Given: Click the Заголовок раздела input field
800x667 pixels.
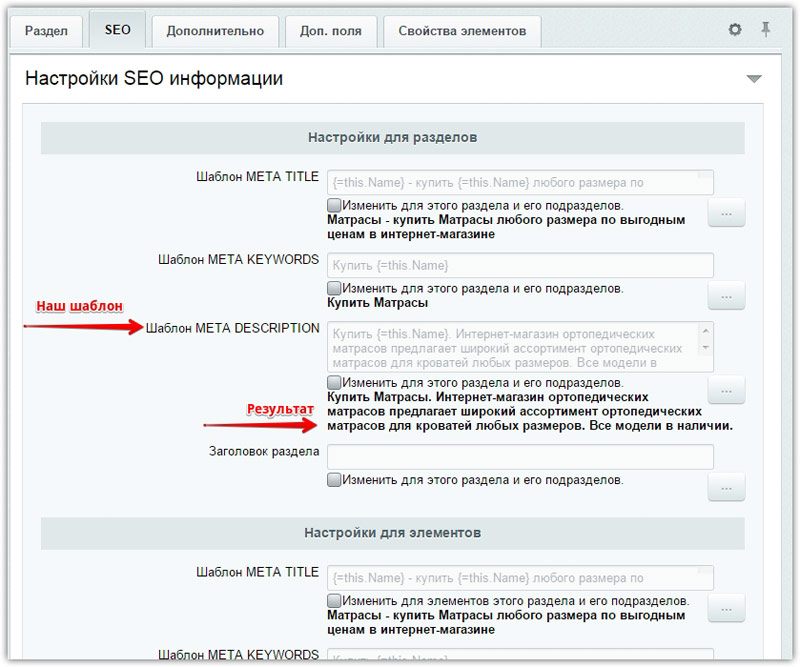Looking at the screenshot, I should (x=520, y=457).
